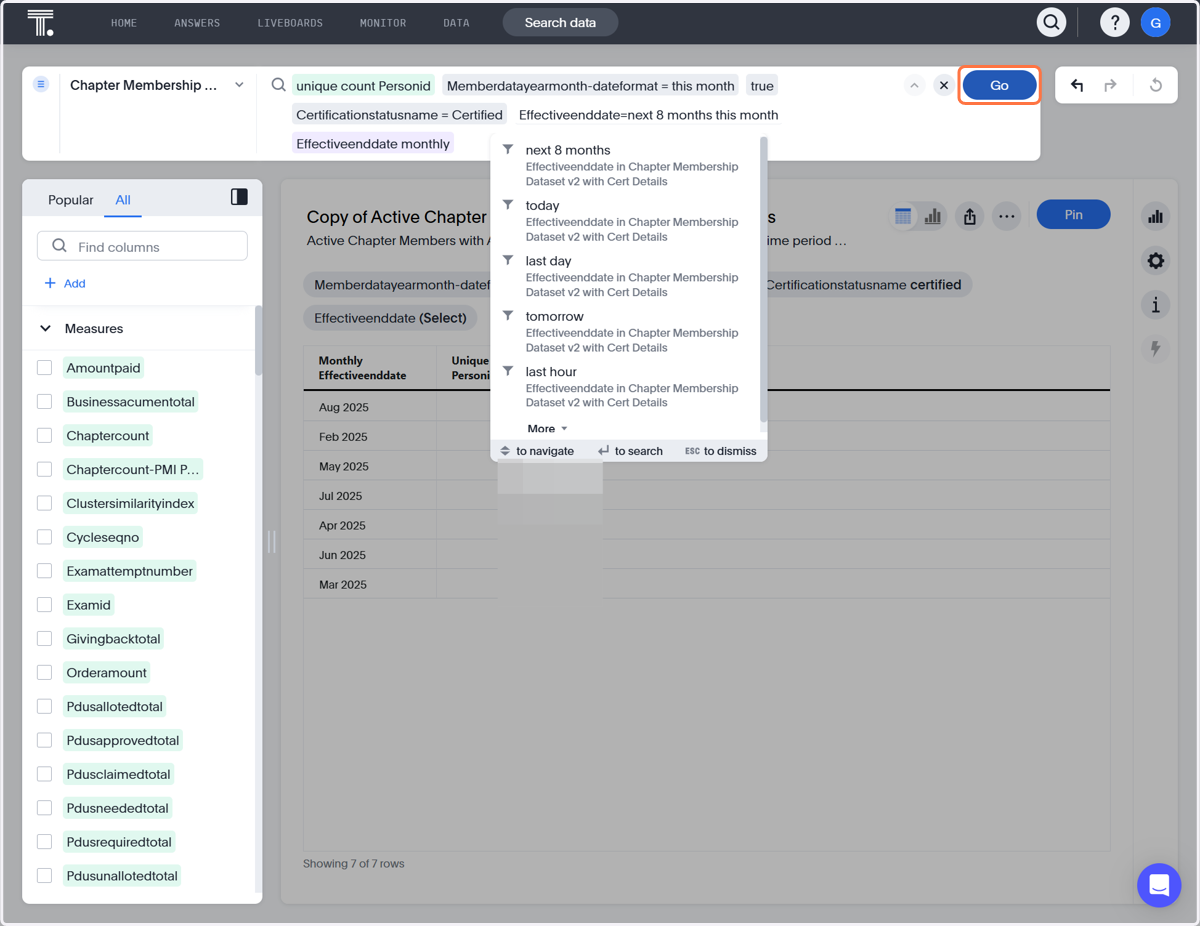Switch to table view icon
Image resolution: width=1200 pixels, height=926 pixels.
point(903,216)
